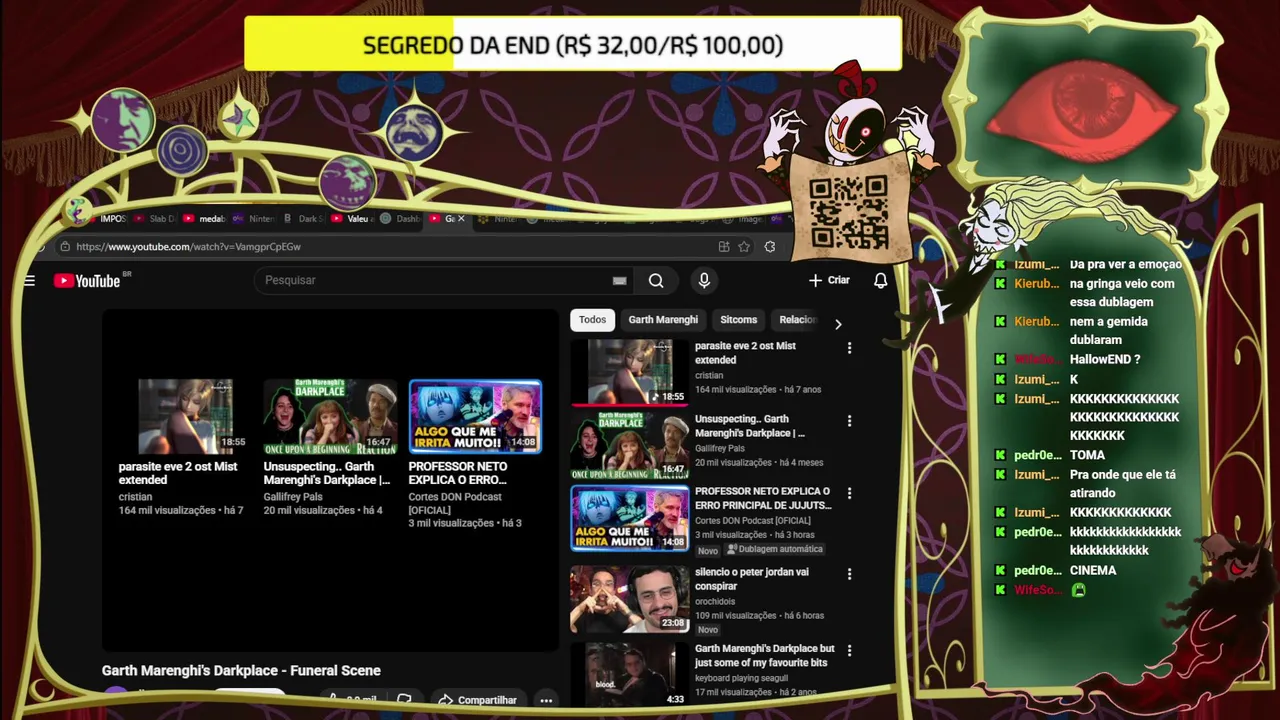Click chat message Pra onde que ele tá atirando

tap(1123, 484)
